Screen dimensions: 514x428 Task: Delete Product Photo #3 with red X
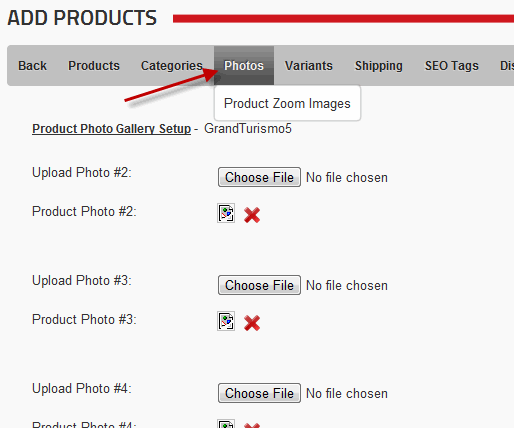click(x=252, y=323)
